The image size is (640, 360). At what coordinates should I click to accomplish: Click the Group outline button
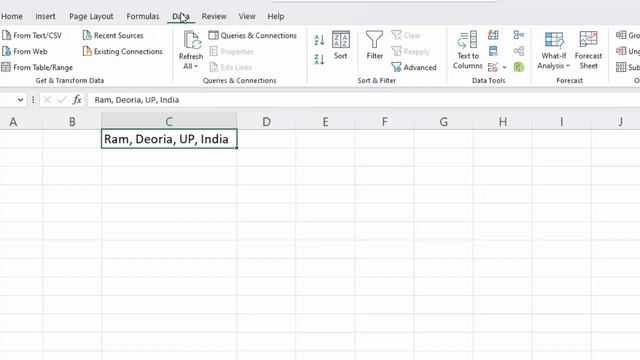point(628,36)
